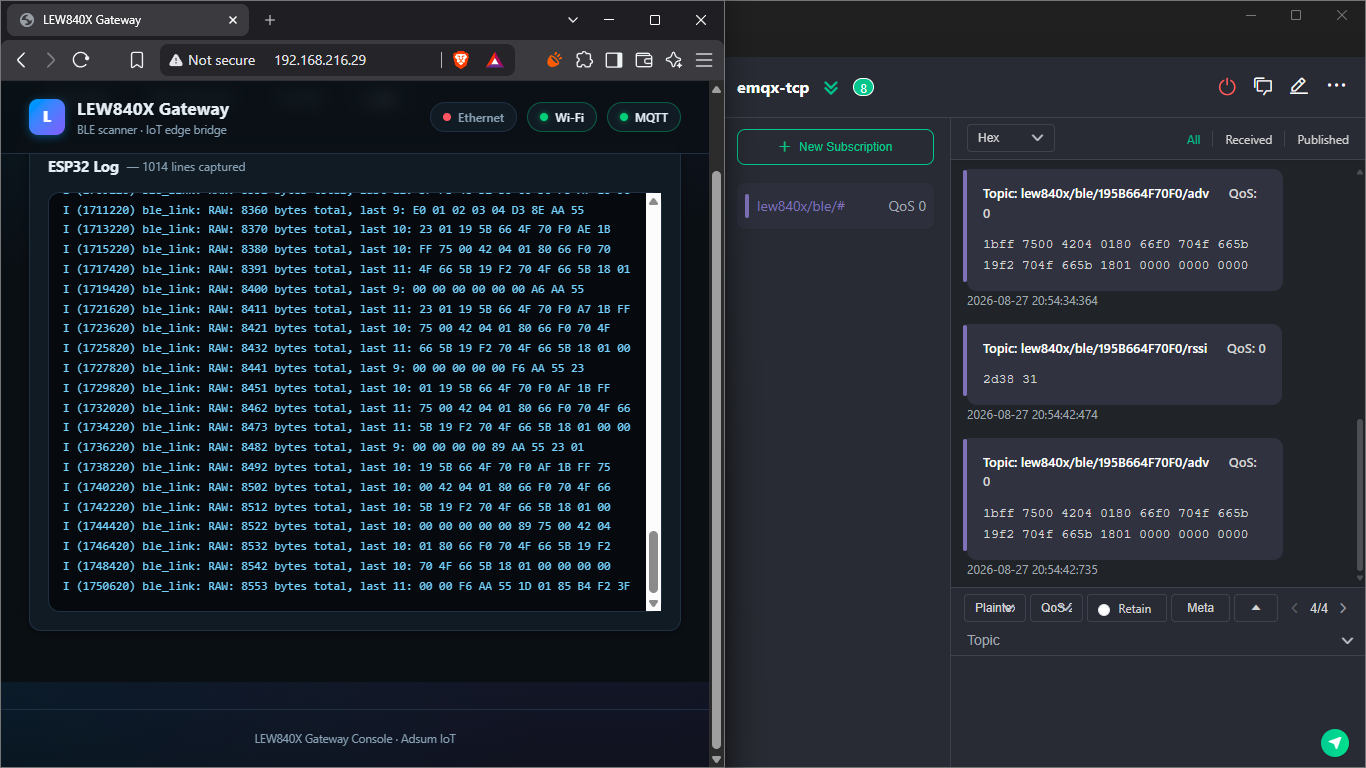This screenshot has width=1366, height=768.
Task: Click log line 8553 bytes total
Action: (346, 586)
